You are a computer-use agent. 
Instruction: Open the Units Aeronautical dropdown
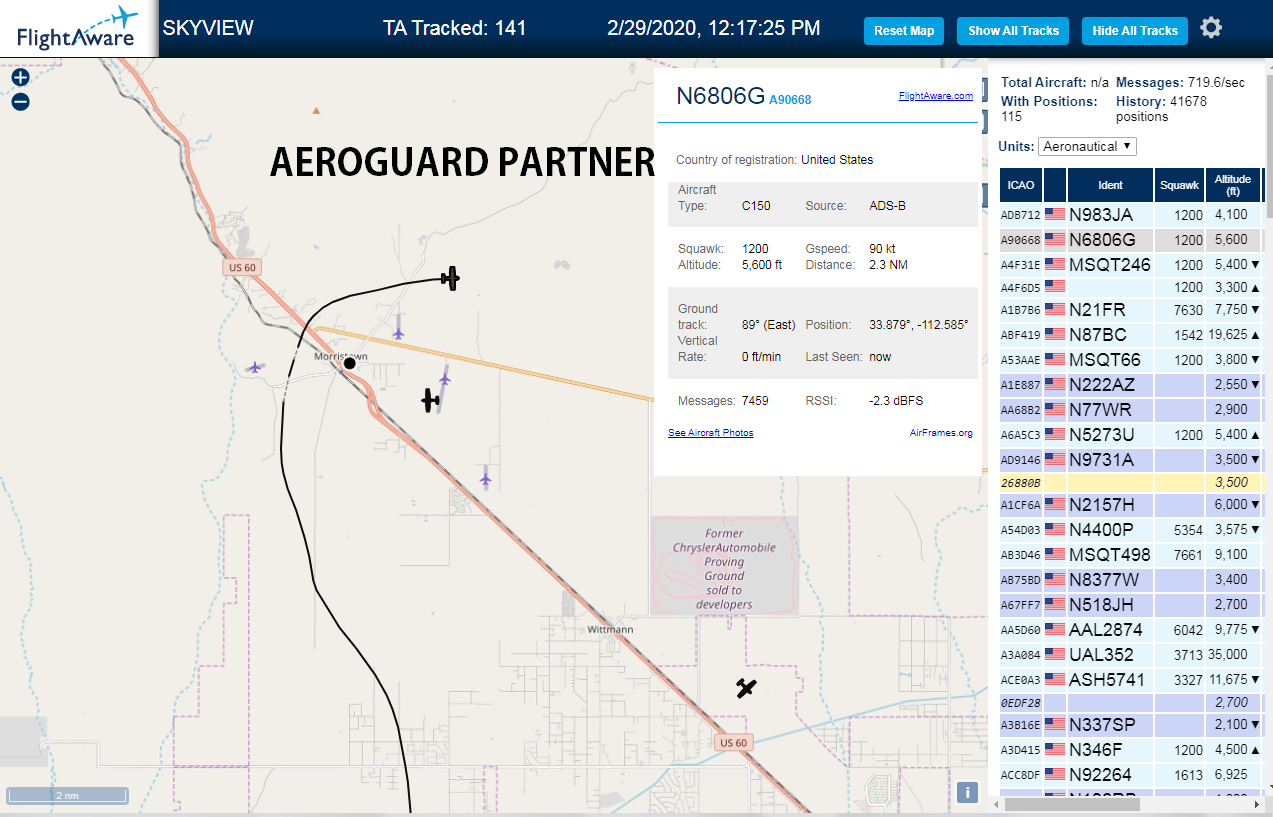pos(1087,146)
